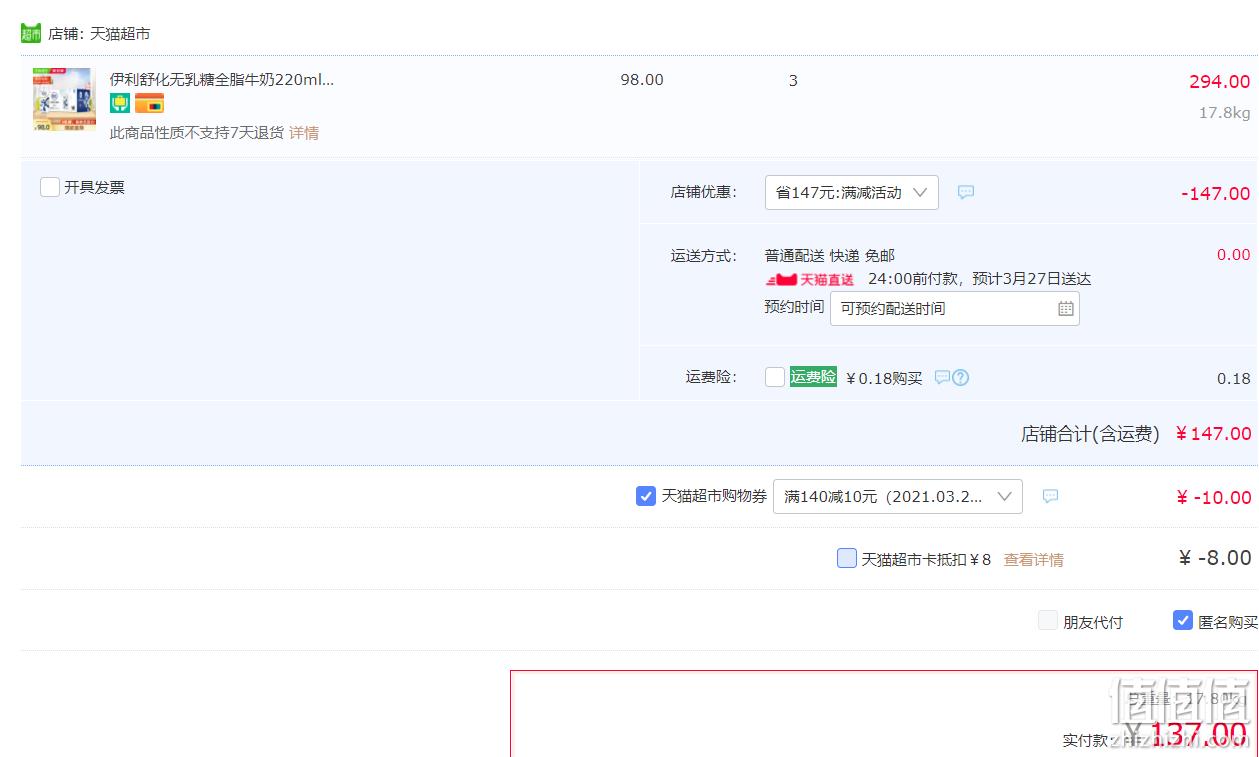
Task: Toggle the 朋友代付 checkbox
Action: click(x=1048, y=620)
